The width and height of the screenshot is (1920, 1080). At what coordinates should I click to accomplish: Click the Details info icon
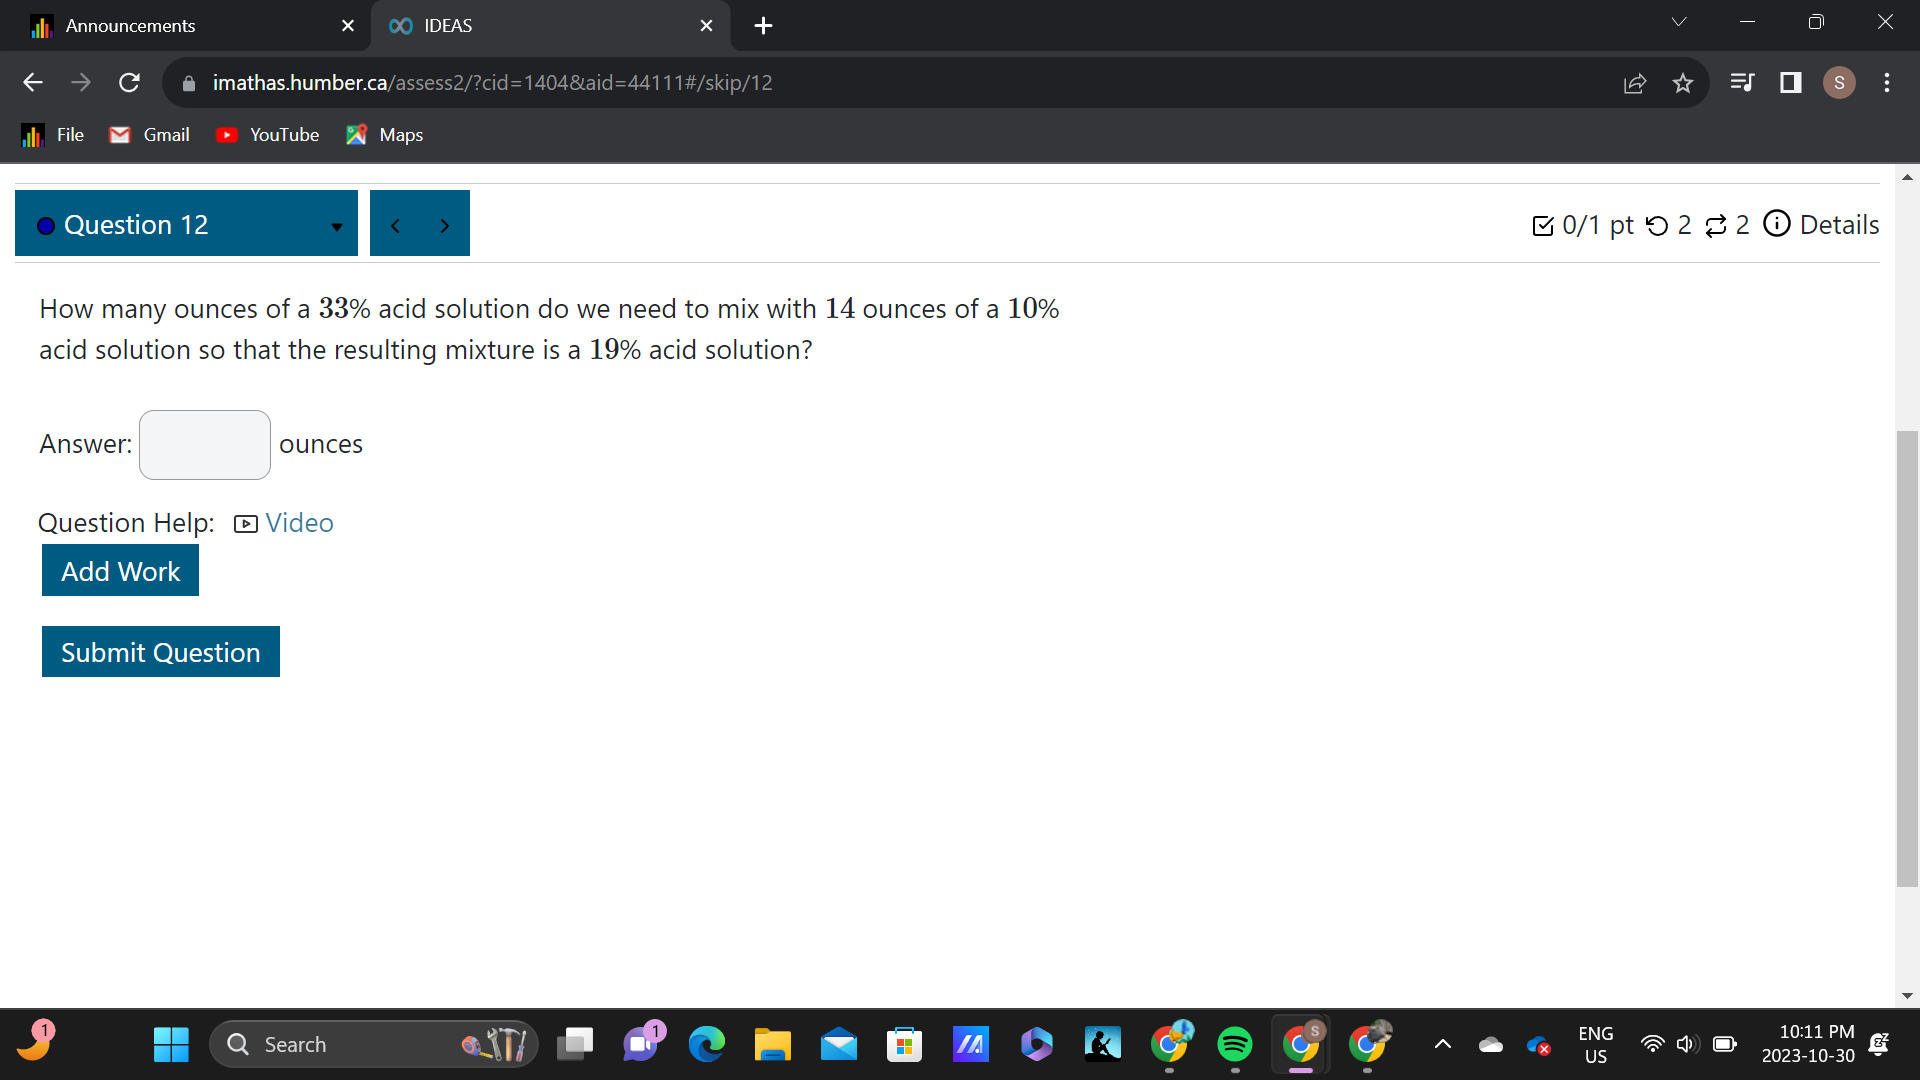[1777, 224]
